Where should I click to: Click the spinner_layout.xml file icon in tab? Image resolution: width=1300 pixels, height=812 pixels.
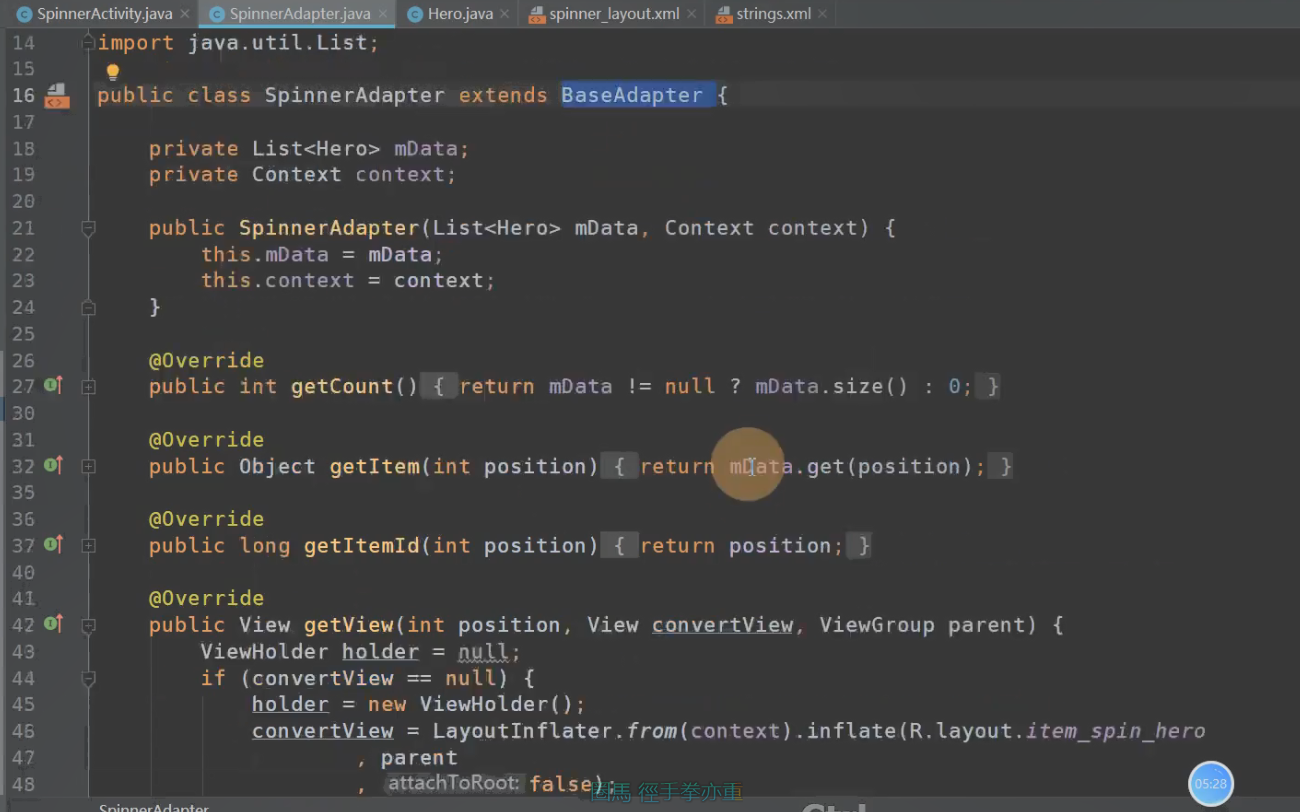pos(537,15)
